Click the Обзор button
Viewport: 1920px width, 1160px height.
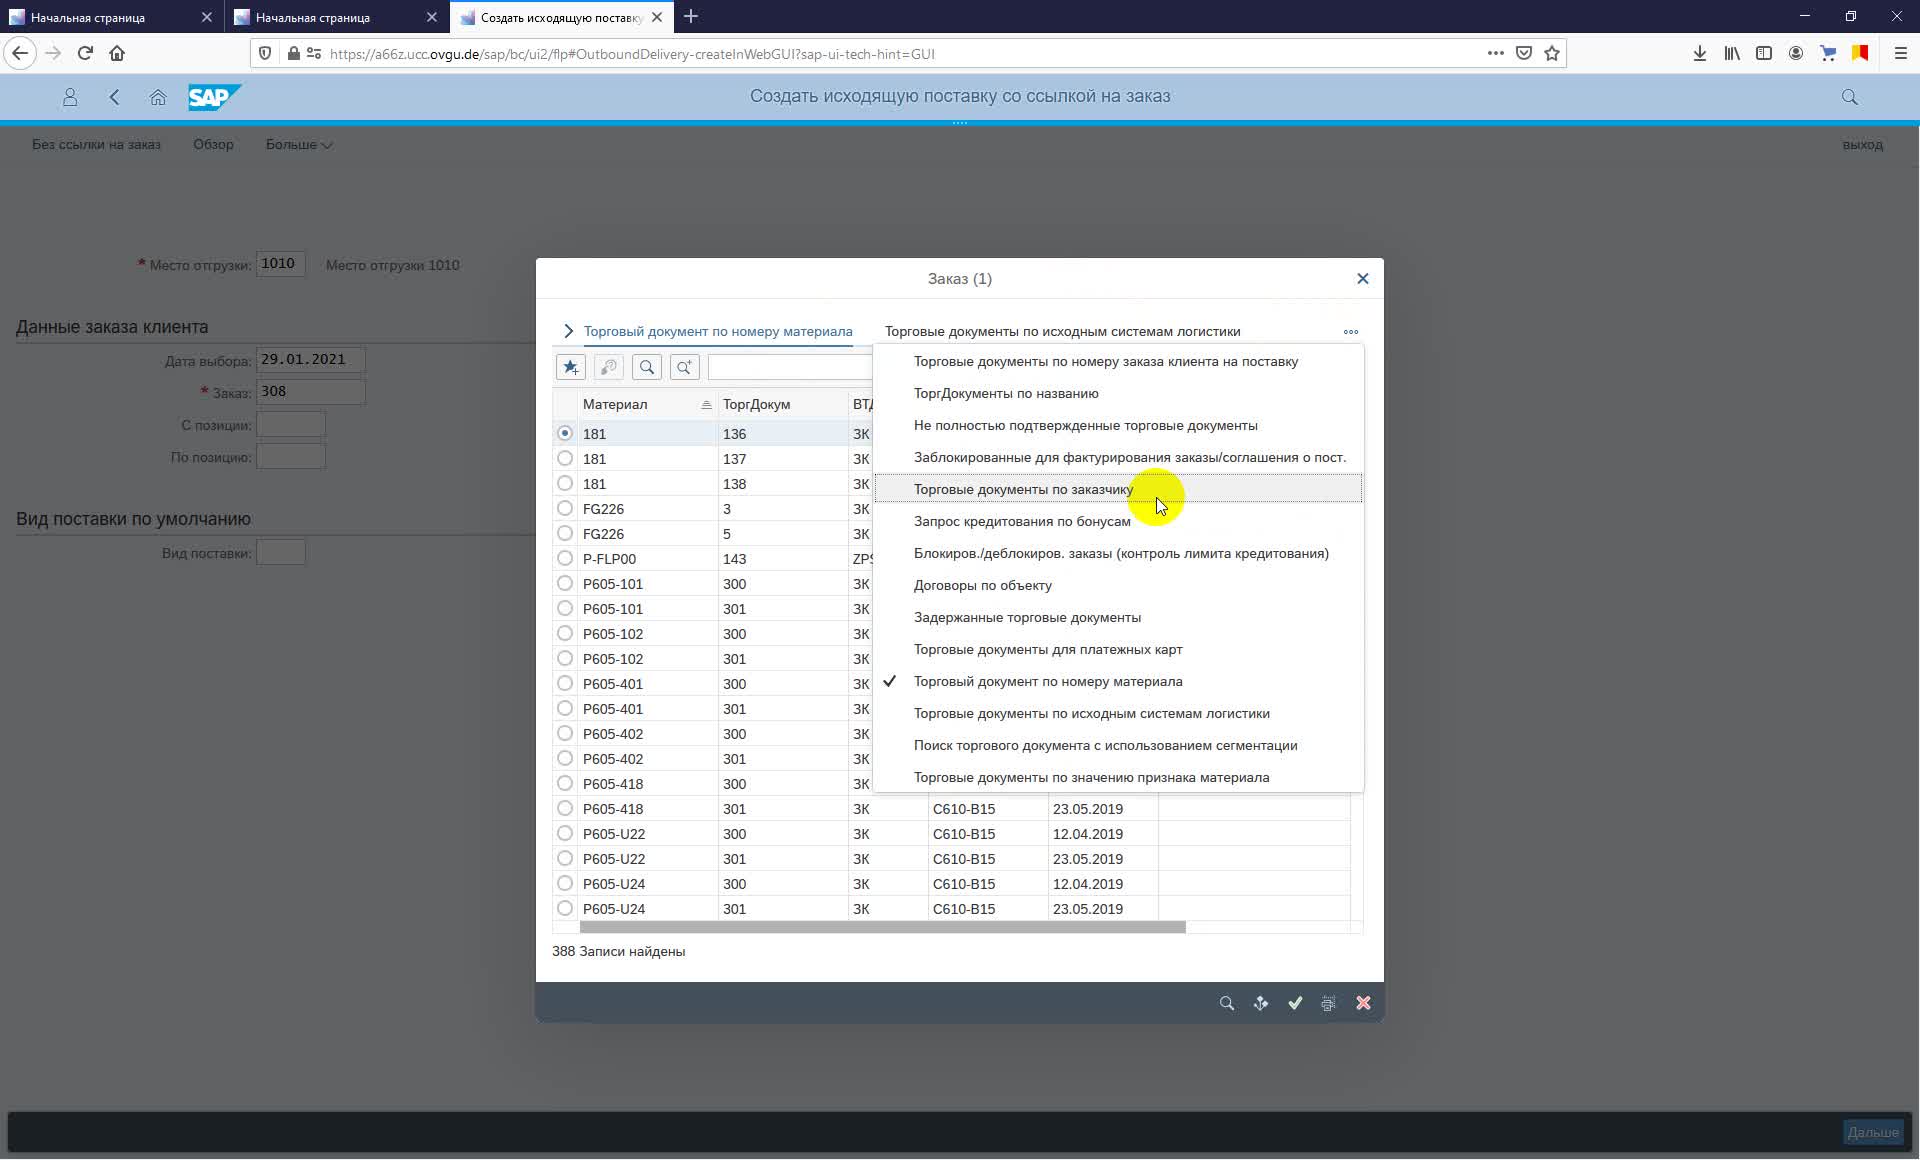coord(213,145)
